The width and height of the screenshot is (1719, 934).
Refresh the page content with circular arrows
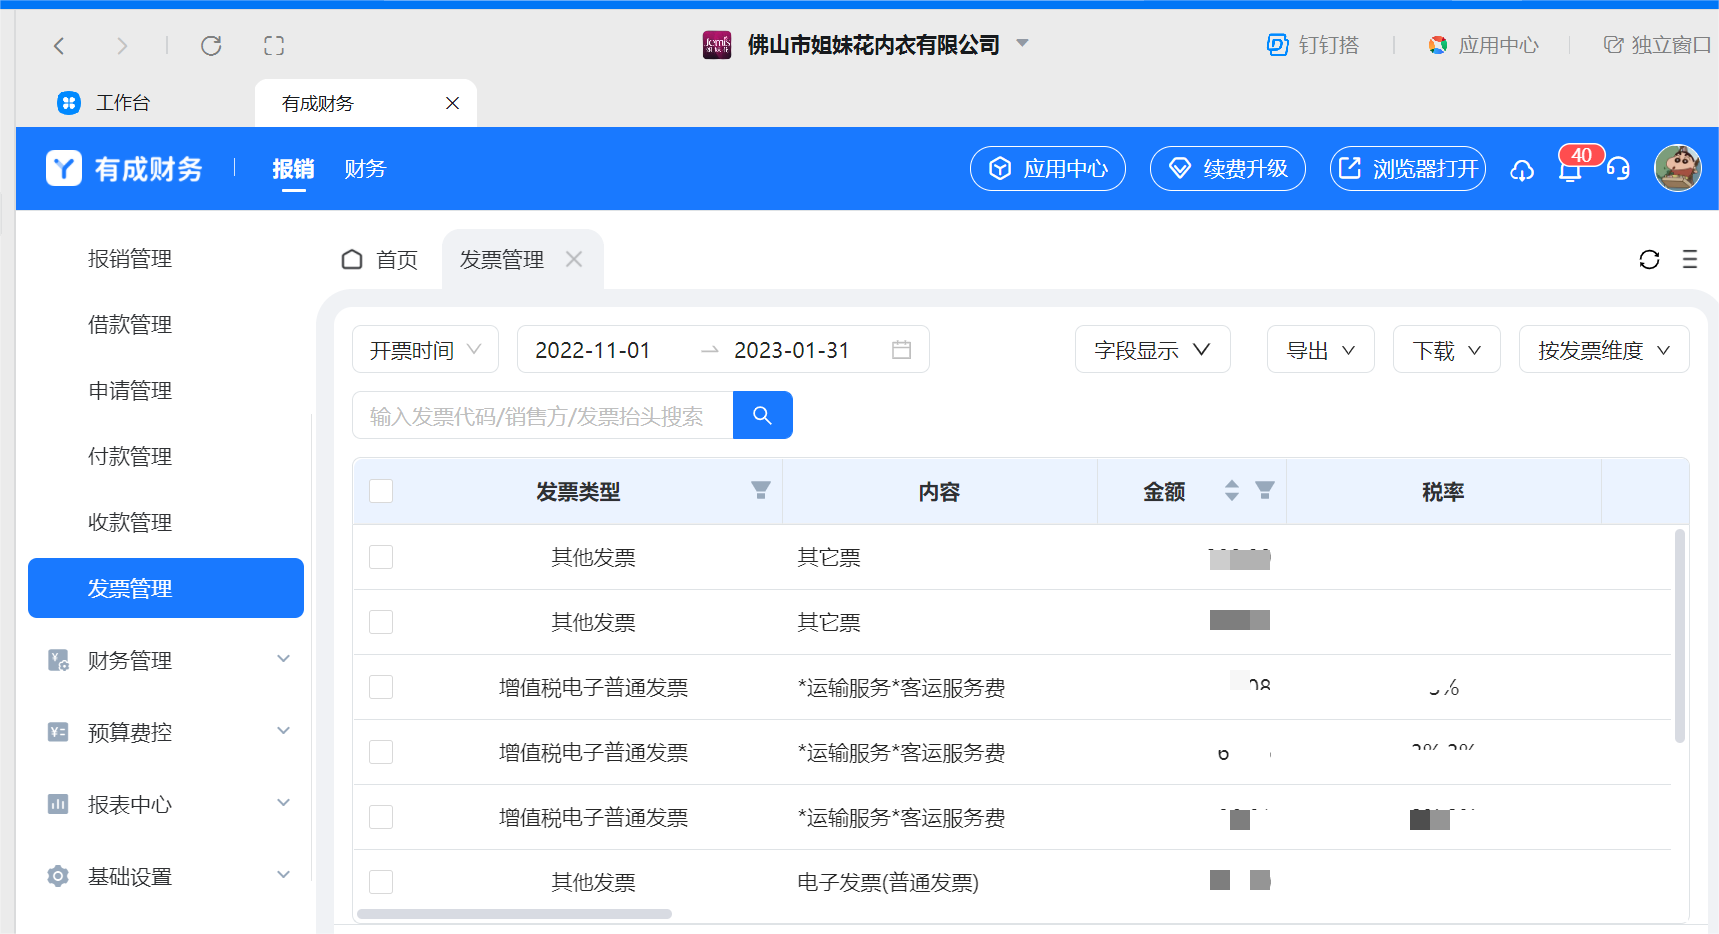1649,260
